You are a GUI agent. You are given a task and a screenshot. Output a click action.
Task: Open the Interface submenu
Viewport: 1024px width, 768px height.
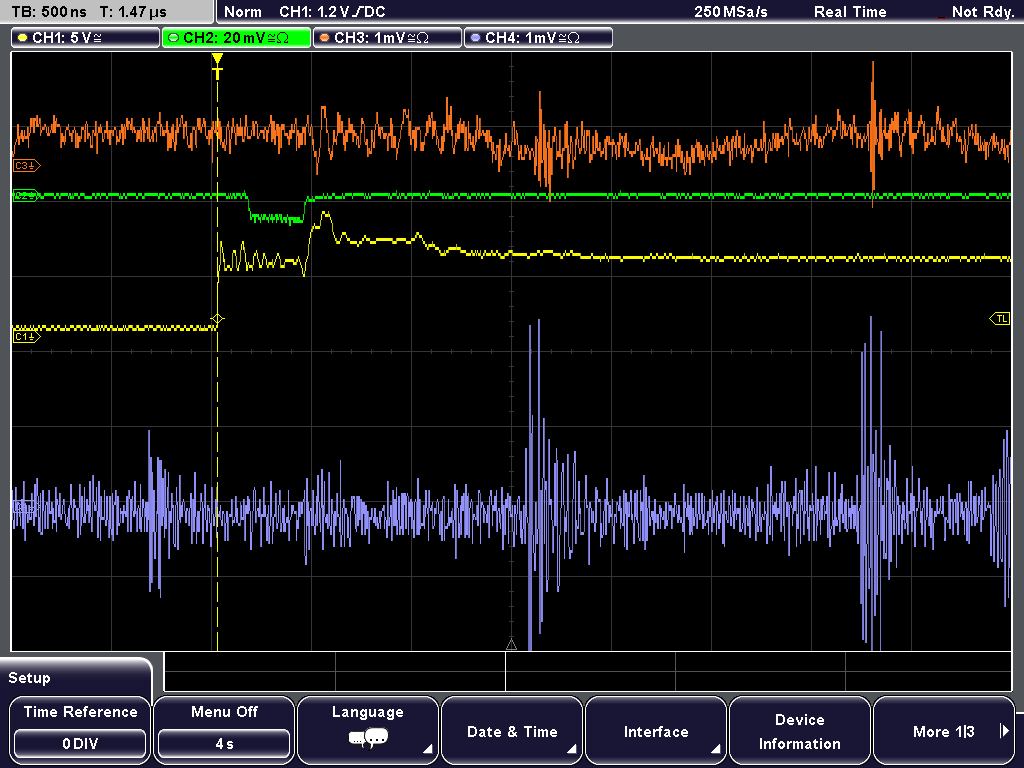pos(656,729)
